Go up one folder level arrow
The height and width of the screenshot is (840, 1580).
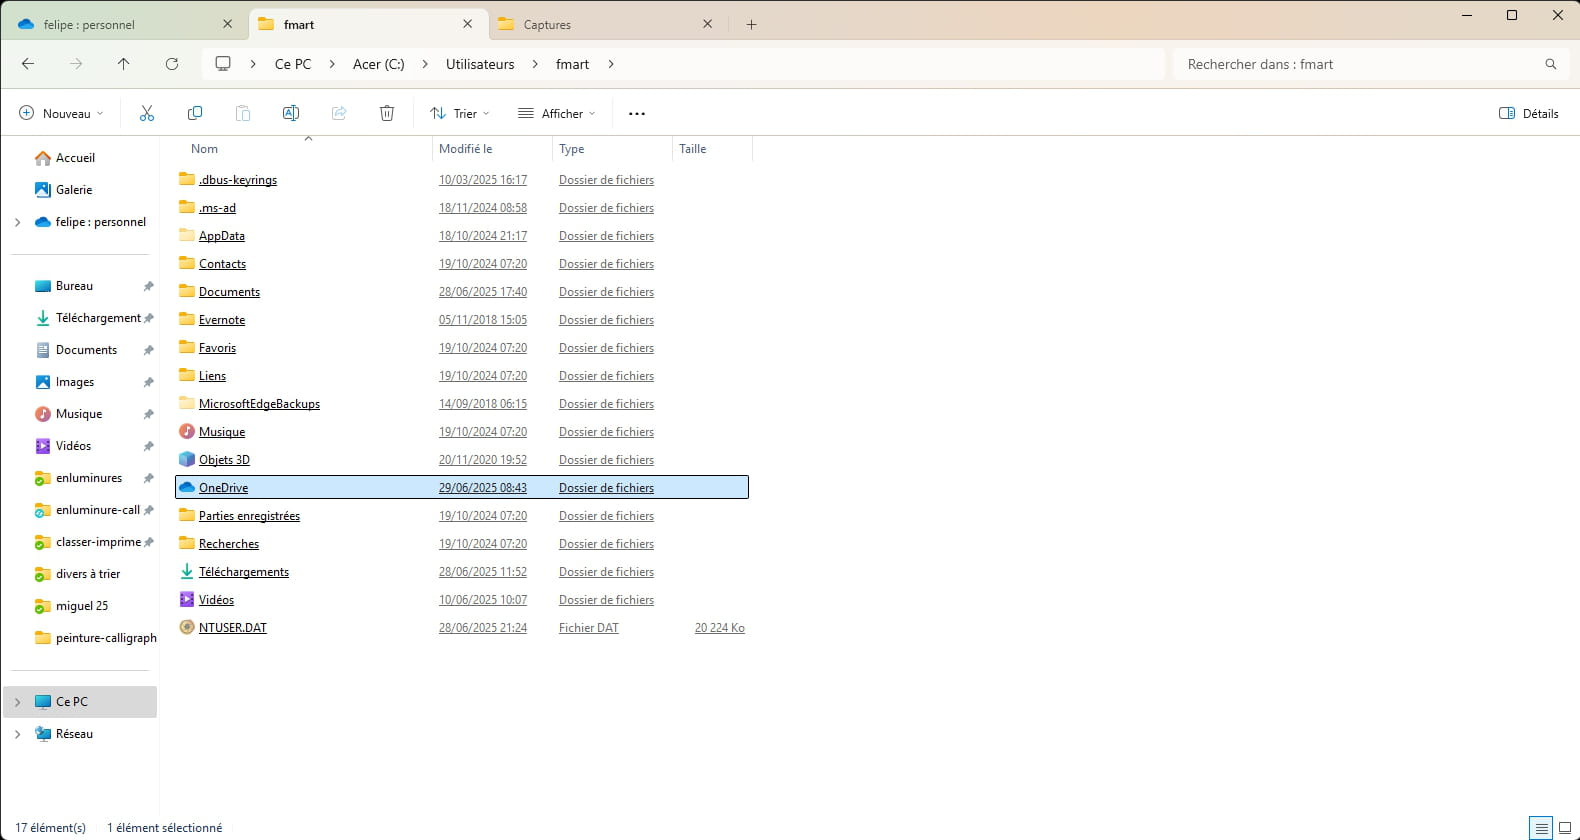[124, 64]
